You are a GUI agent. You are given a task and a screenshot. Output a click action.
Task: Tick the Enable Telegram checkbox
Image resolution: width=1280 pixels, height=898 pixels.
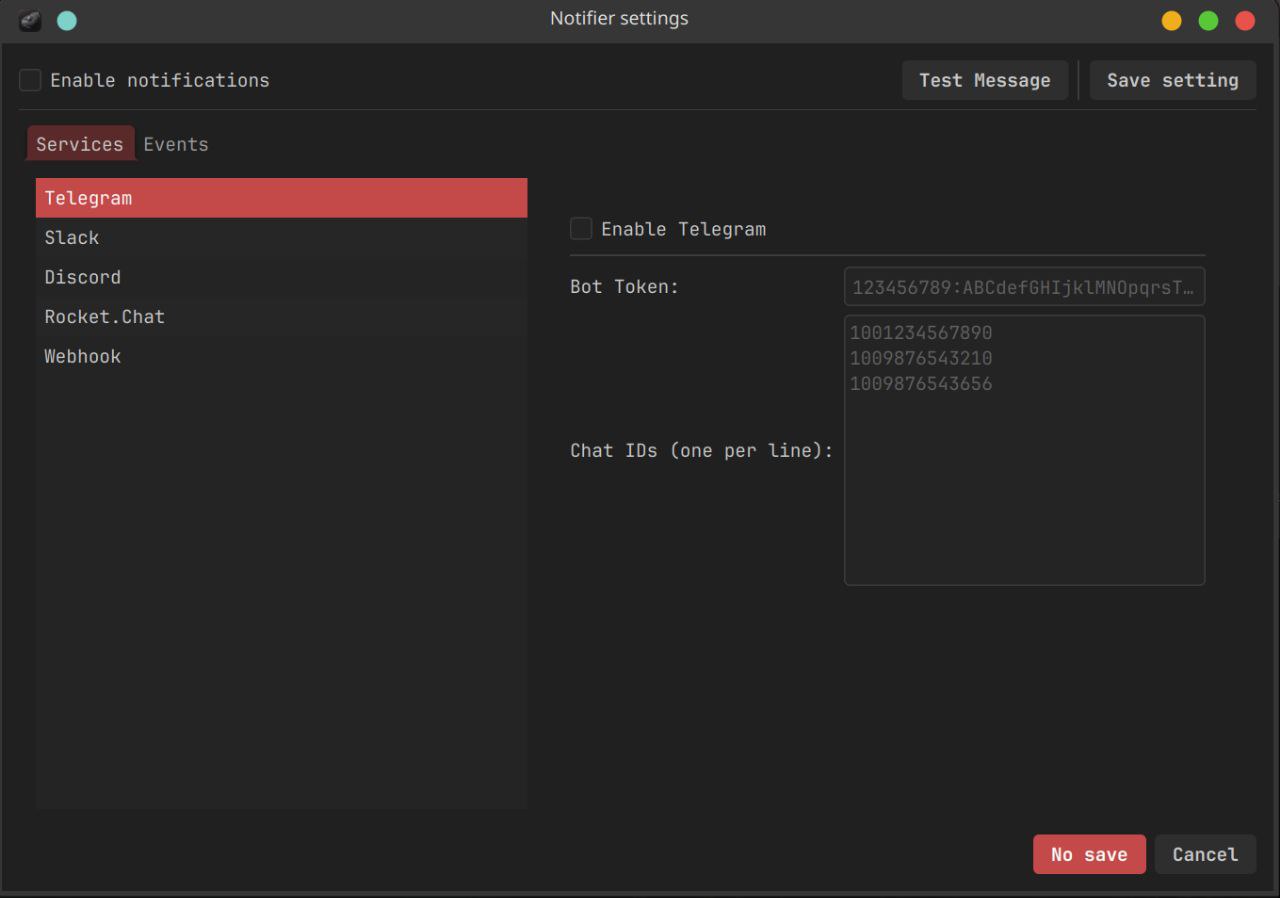click(x=581, y=229)
